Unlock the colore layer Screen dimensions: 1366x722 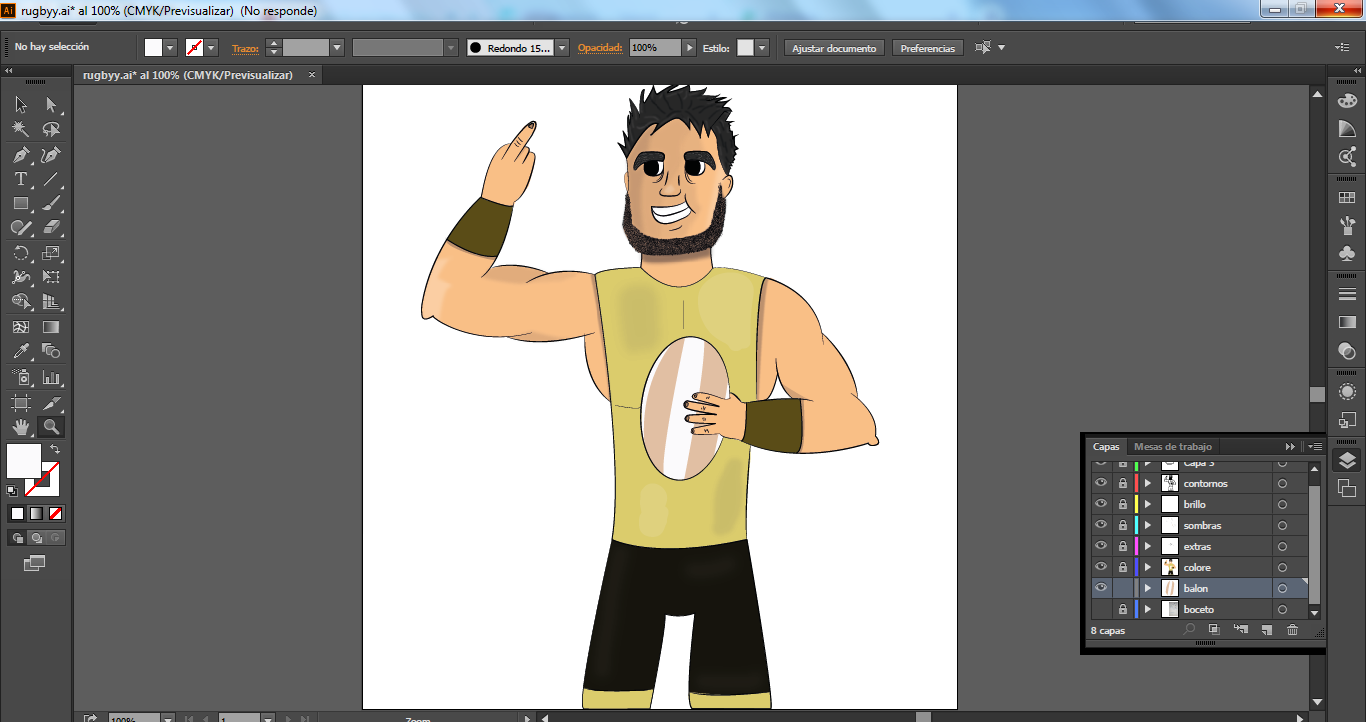point(1122,567)
